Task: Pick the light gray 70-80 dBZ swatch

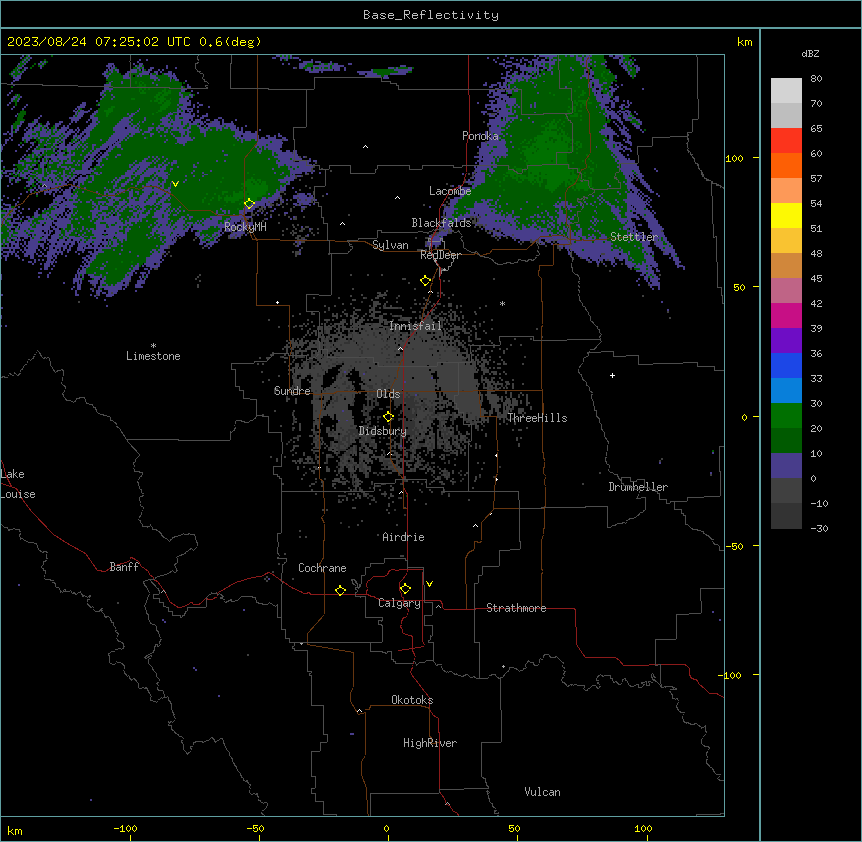Action: point(786,91)
